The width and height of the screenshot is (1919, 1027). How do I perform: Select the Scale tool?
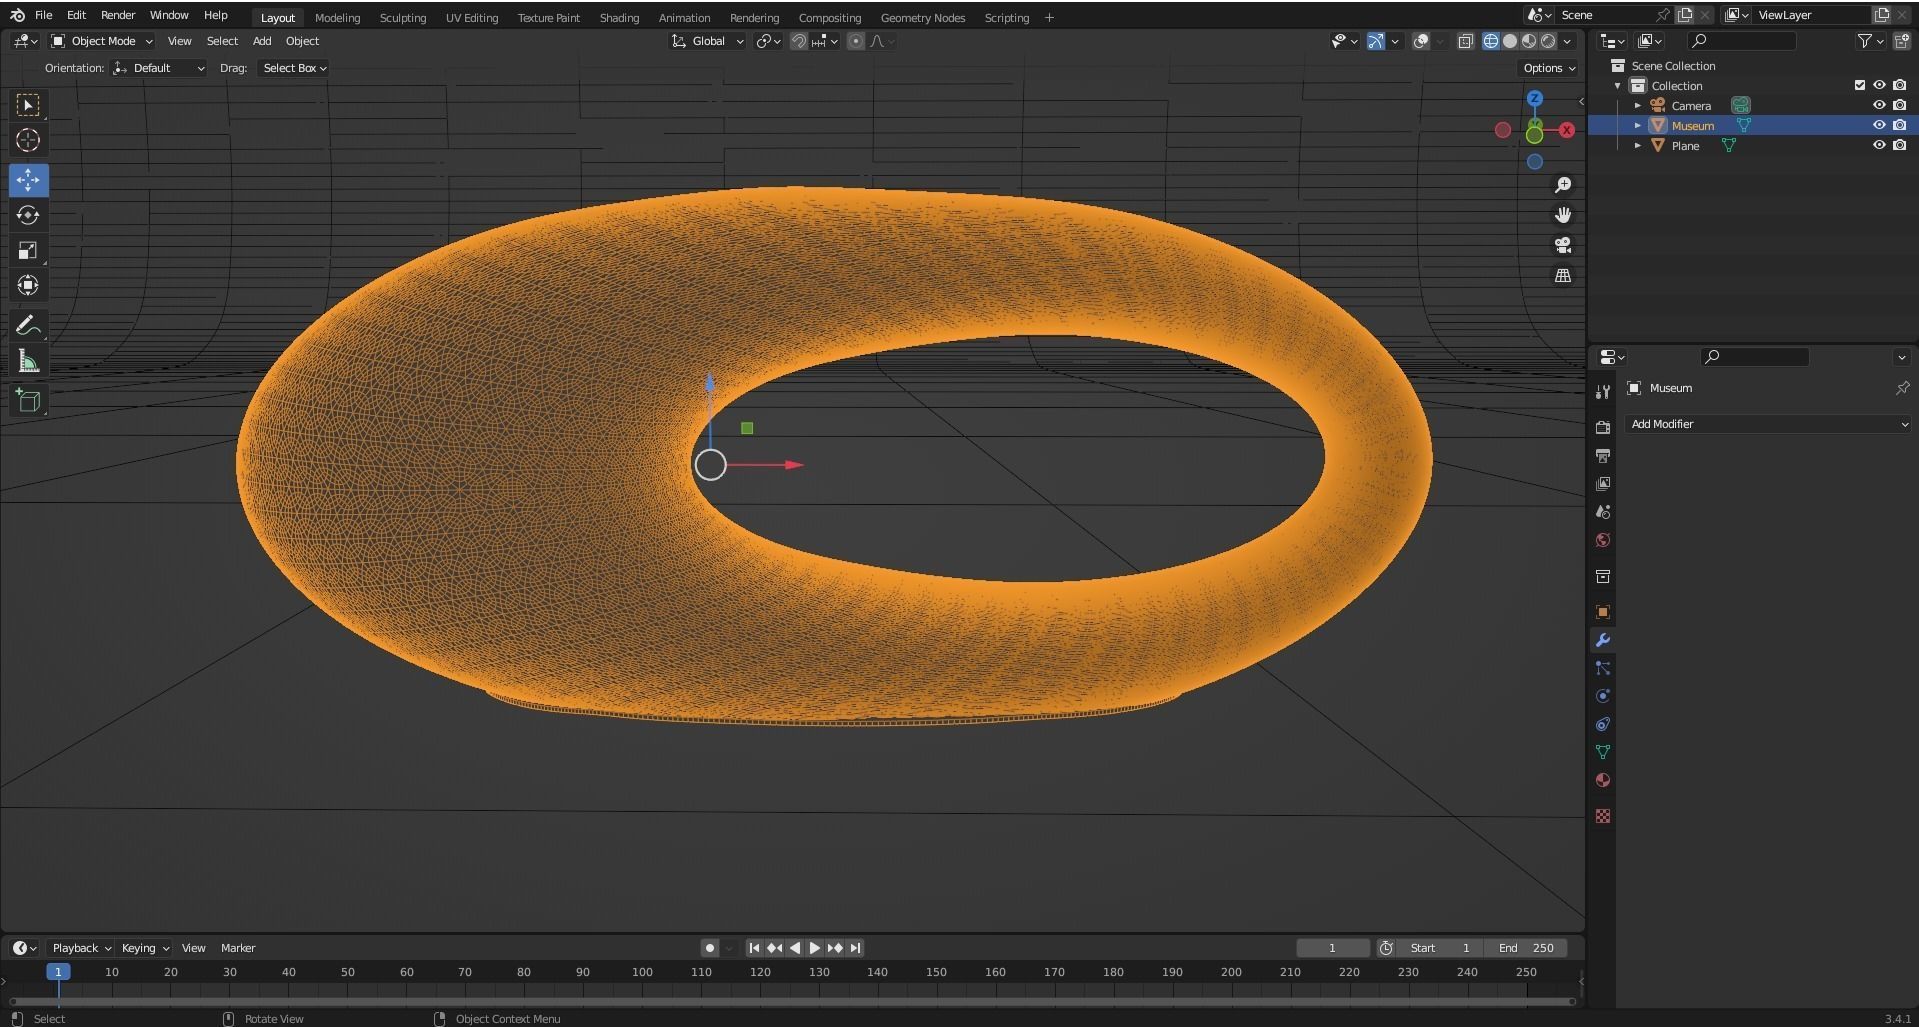point(28,250)
